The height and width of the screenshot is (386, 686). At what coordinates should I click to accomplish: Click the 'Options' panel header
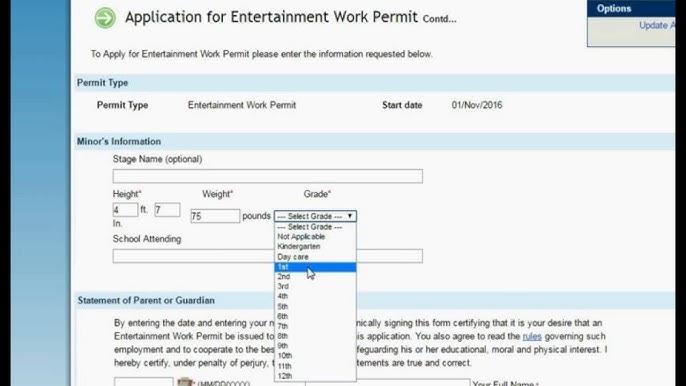tap(631, 8)
